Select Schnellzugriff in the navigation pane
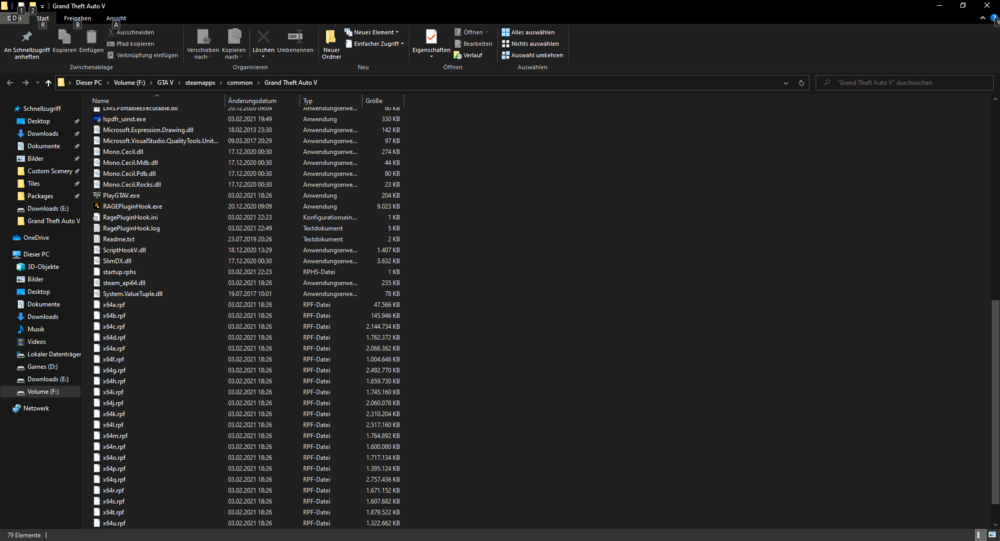This screenshot has width=1000, height=541. click(41, 108)
